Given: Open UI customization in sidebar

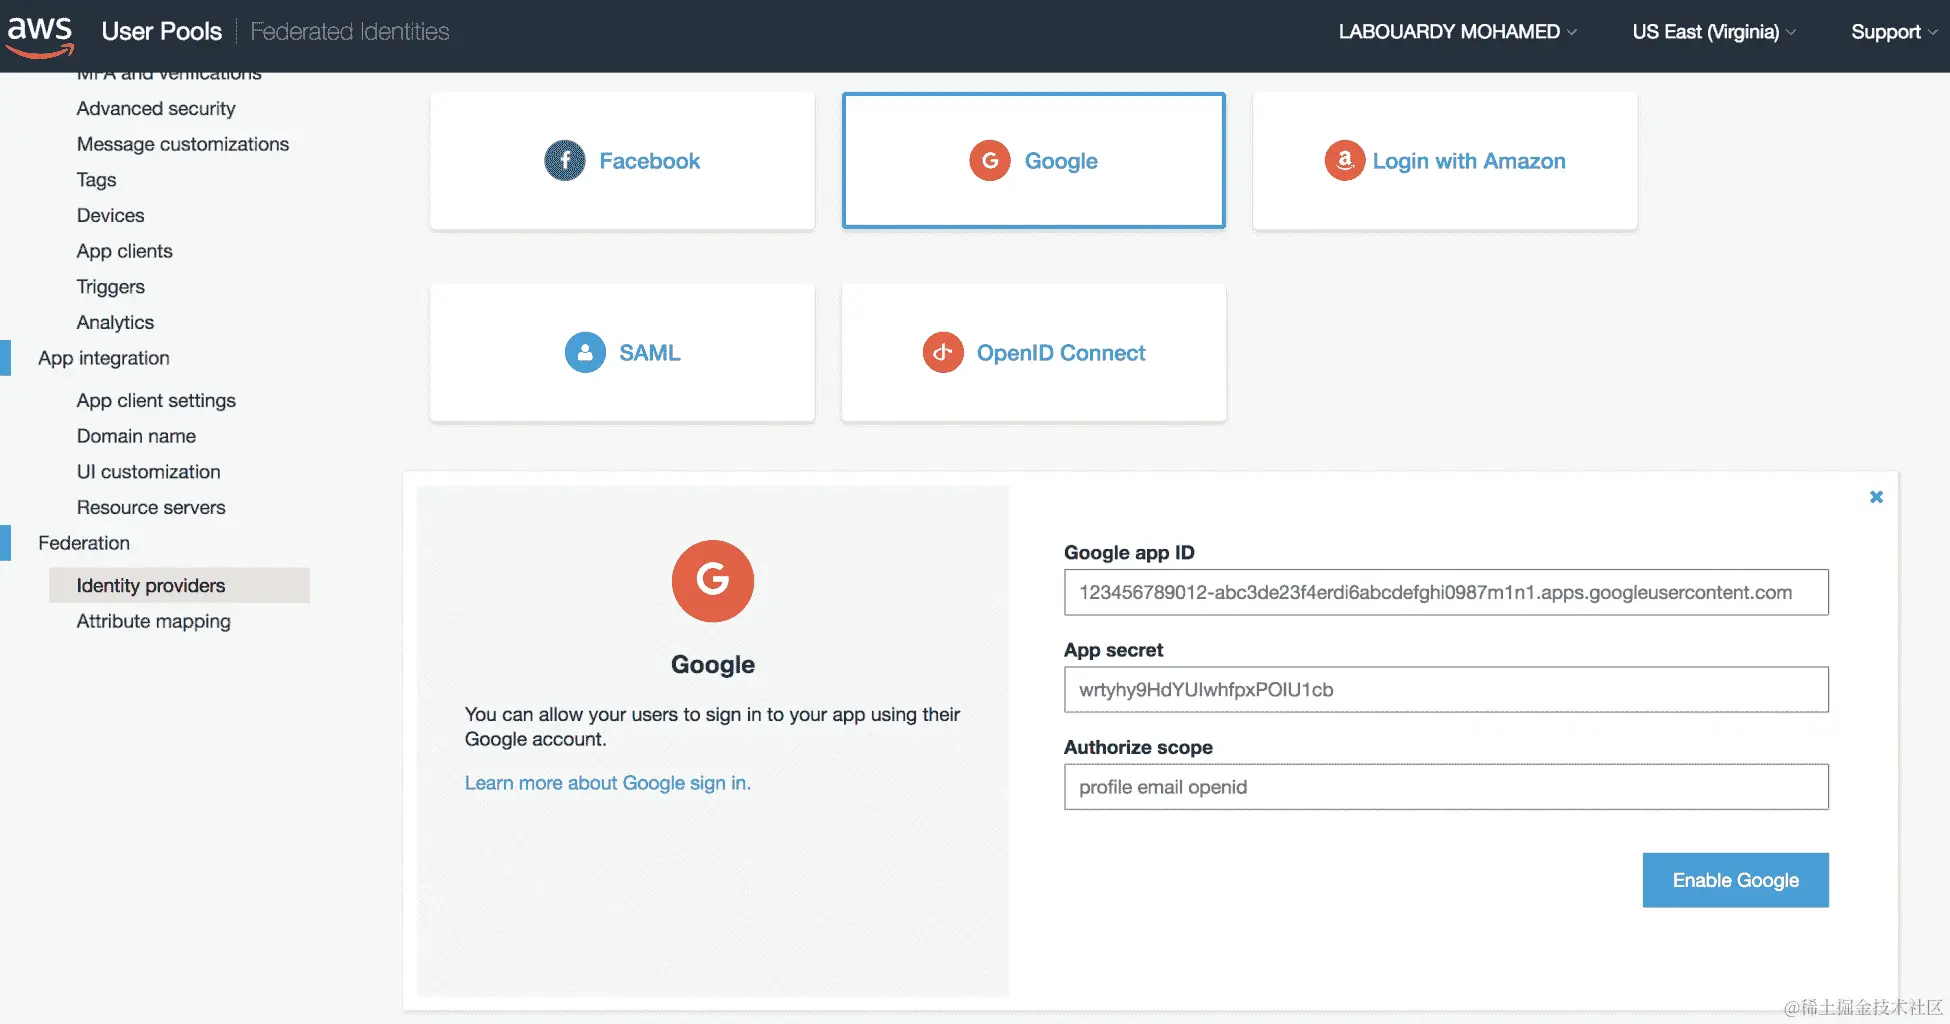Looking at the screenshot, I should 148,471.
